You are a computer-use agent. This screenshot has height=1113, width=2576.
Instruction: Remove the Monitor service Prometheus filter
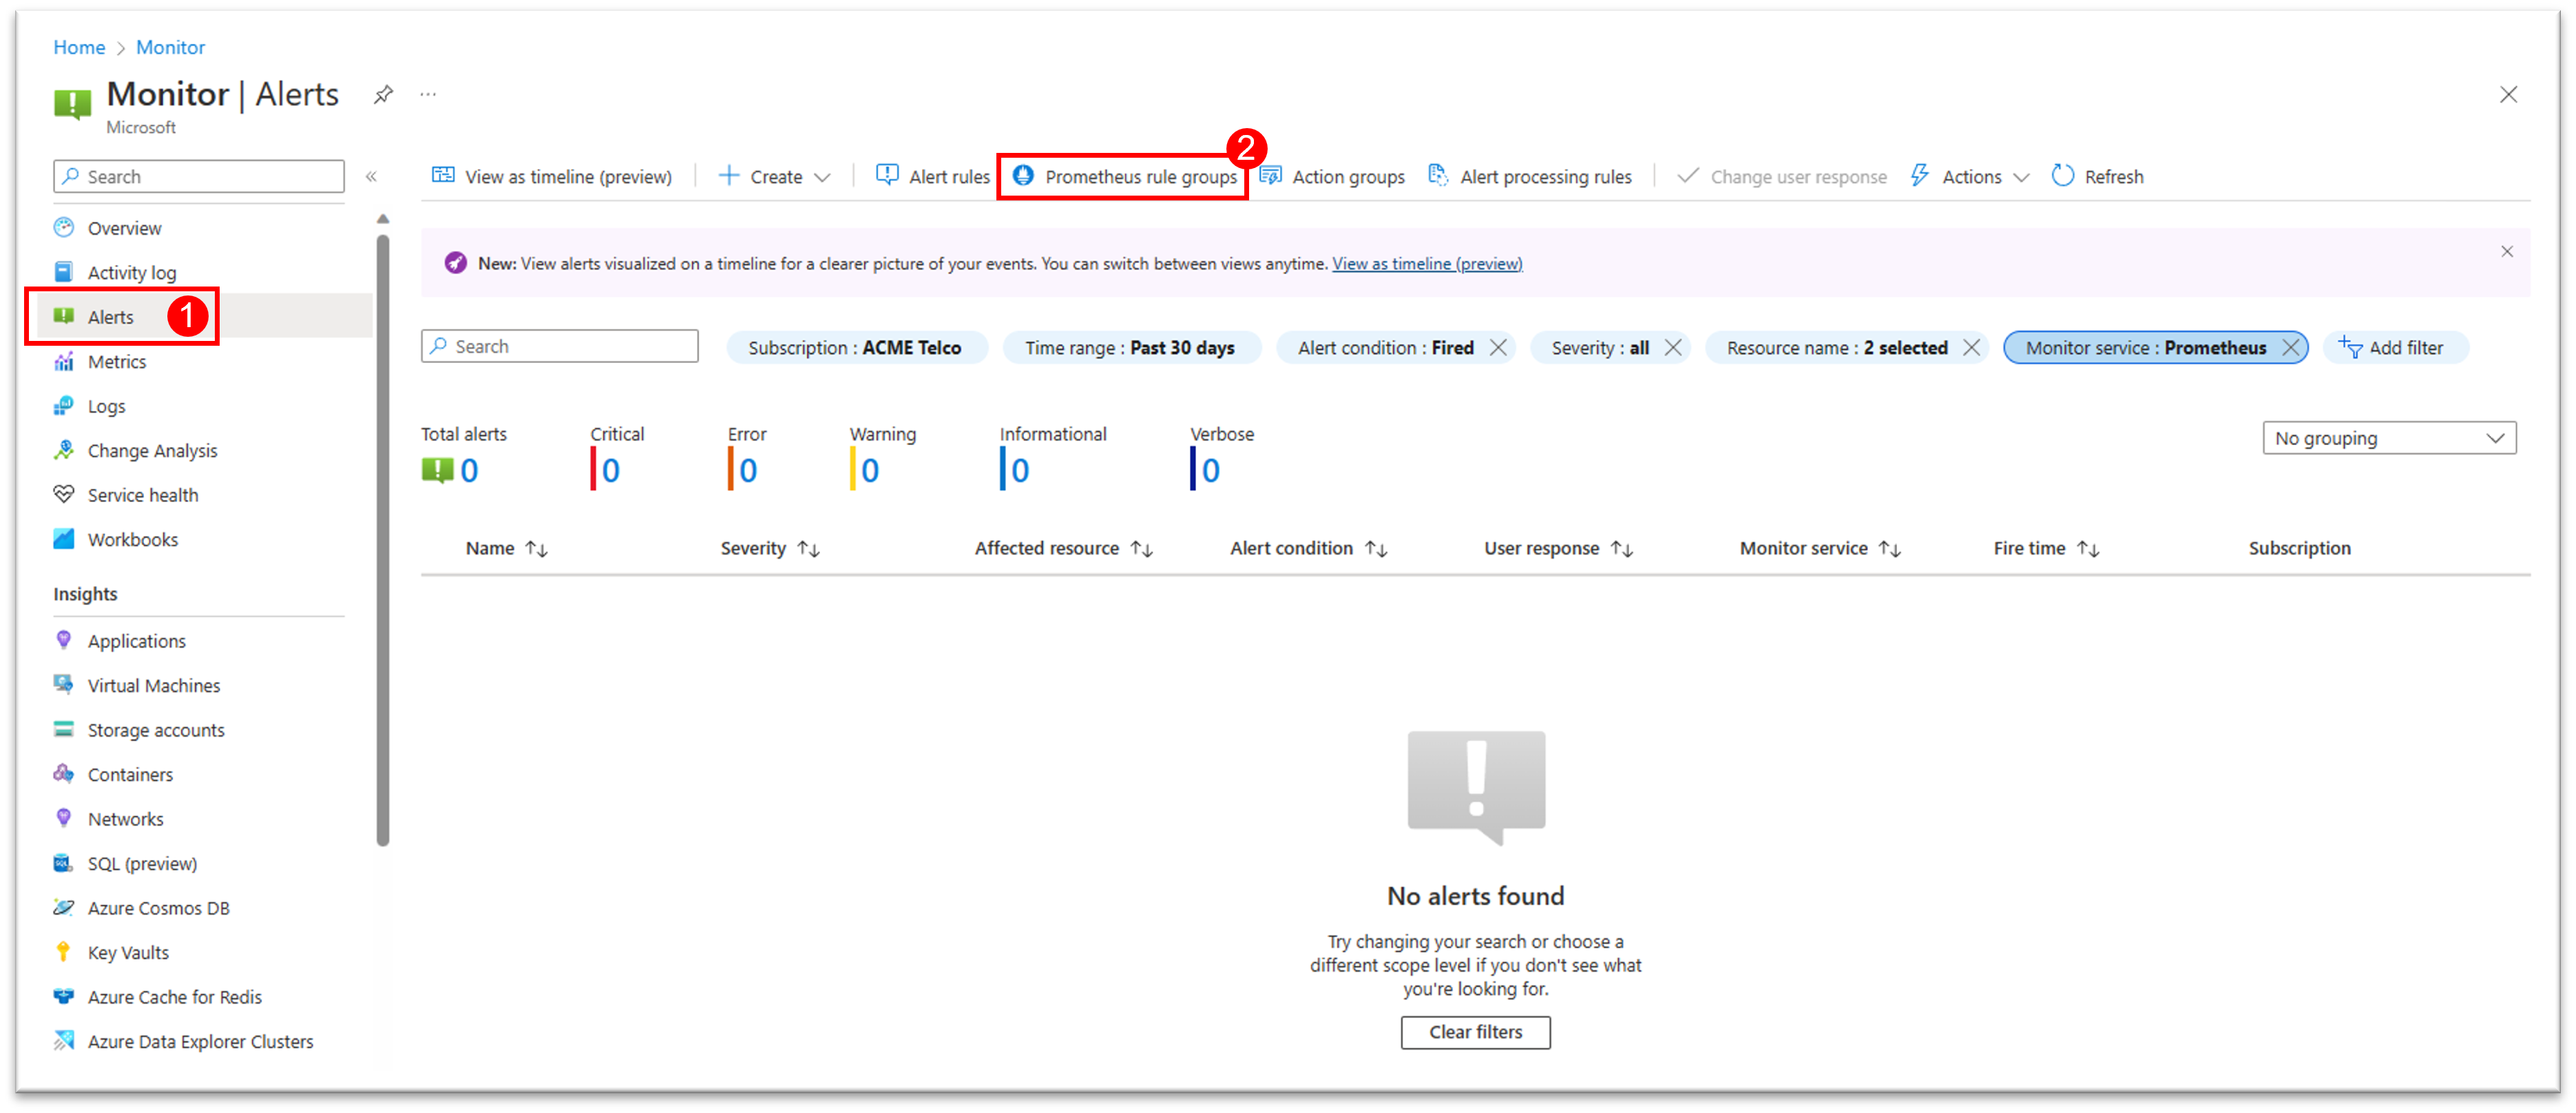point(2290,347)
